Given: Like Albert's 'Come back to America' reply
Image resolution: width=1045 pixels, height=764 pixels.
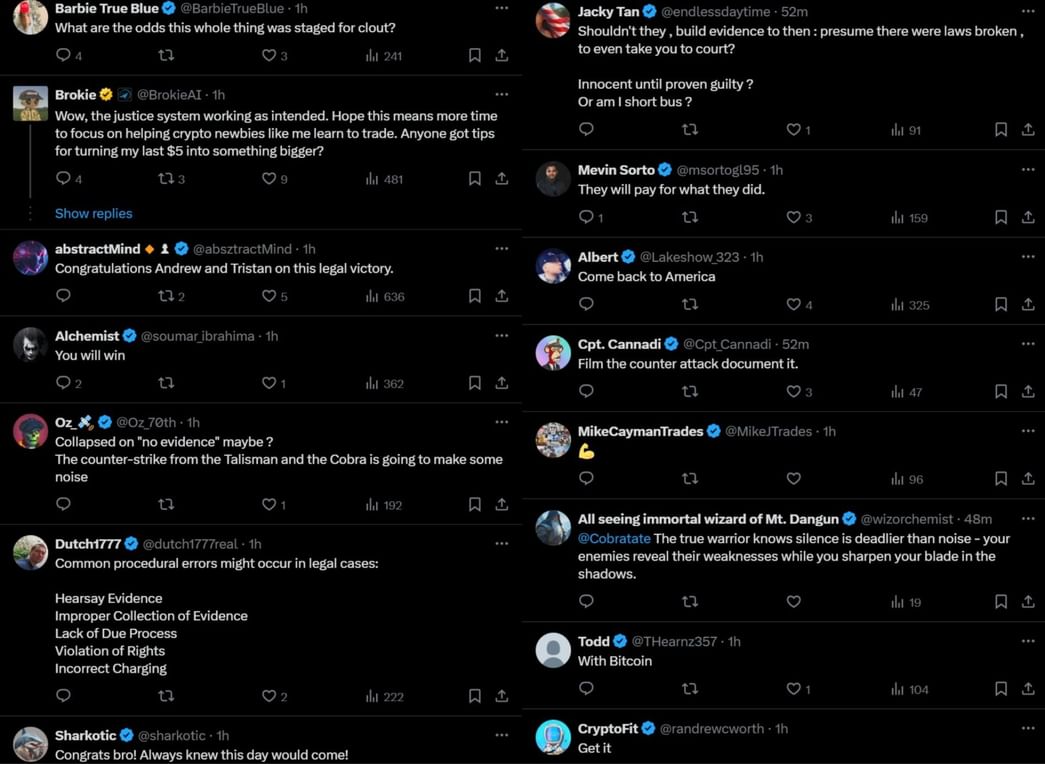Looking at the screenshot, I should click(x=793, y=305).
